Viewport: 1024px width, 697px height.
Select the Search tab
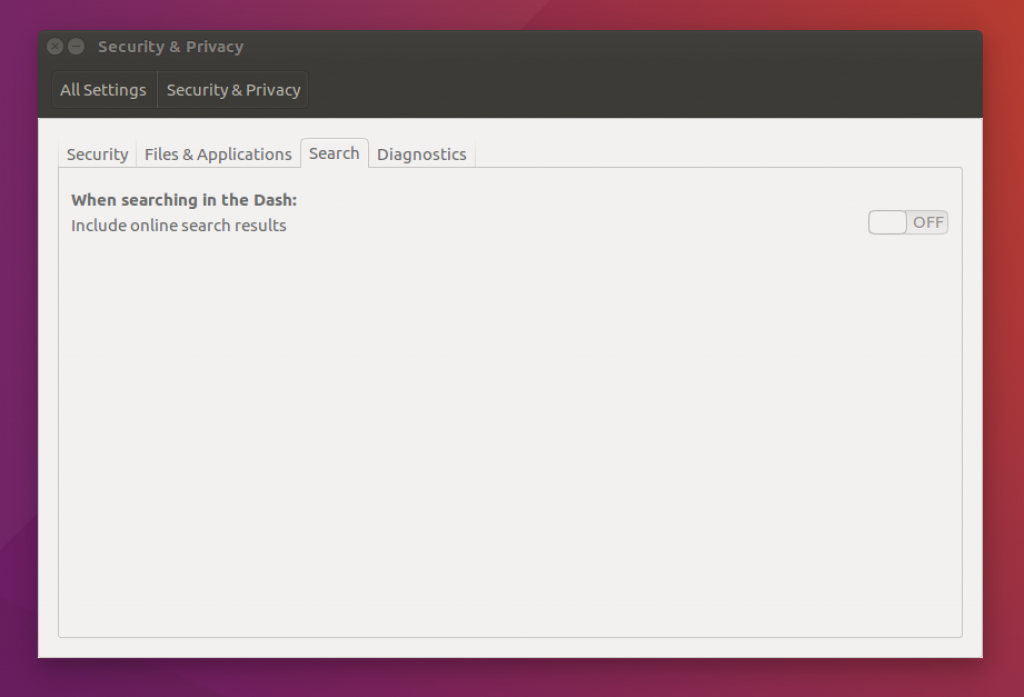click(x=334, y=153)
